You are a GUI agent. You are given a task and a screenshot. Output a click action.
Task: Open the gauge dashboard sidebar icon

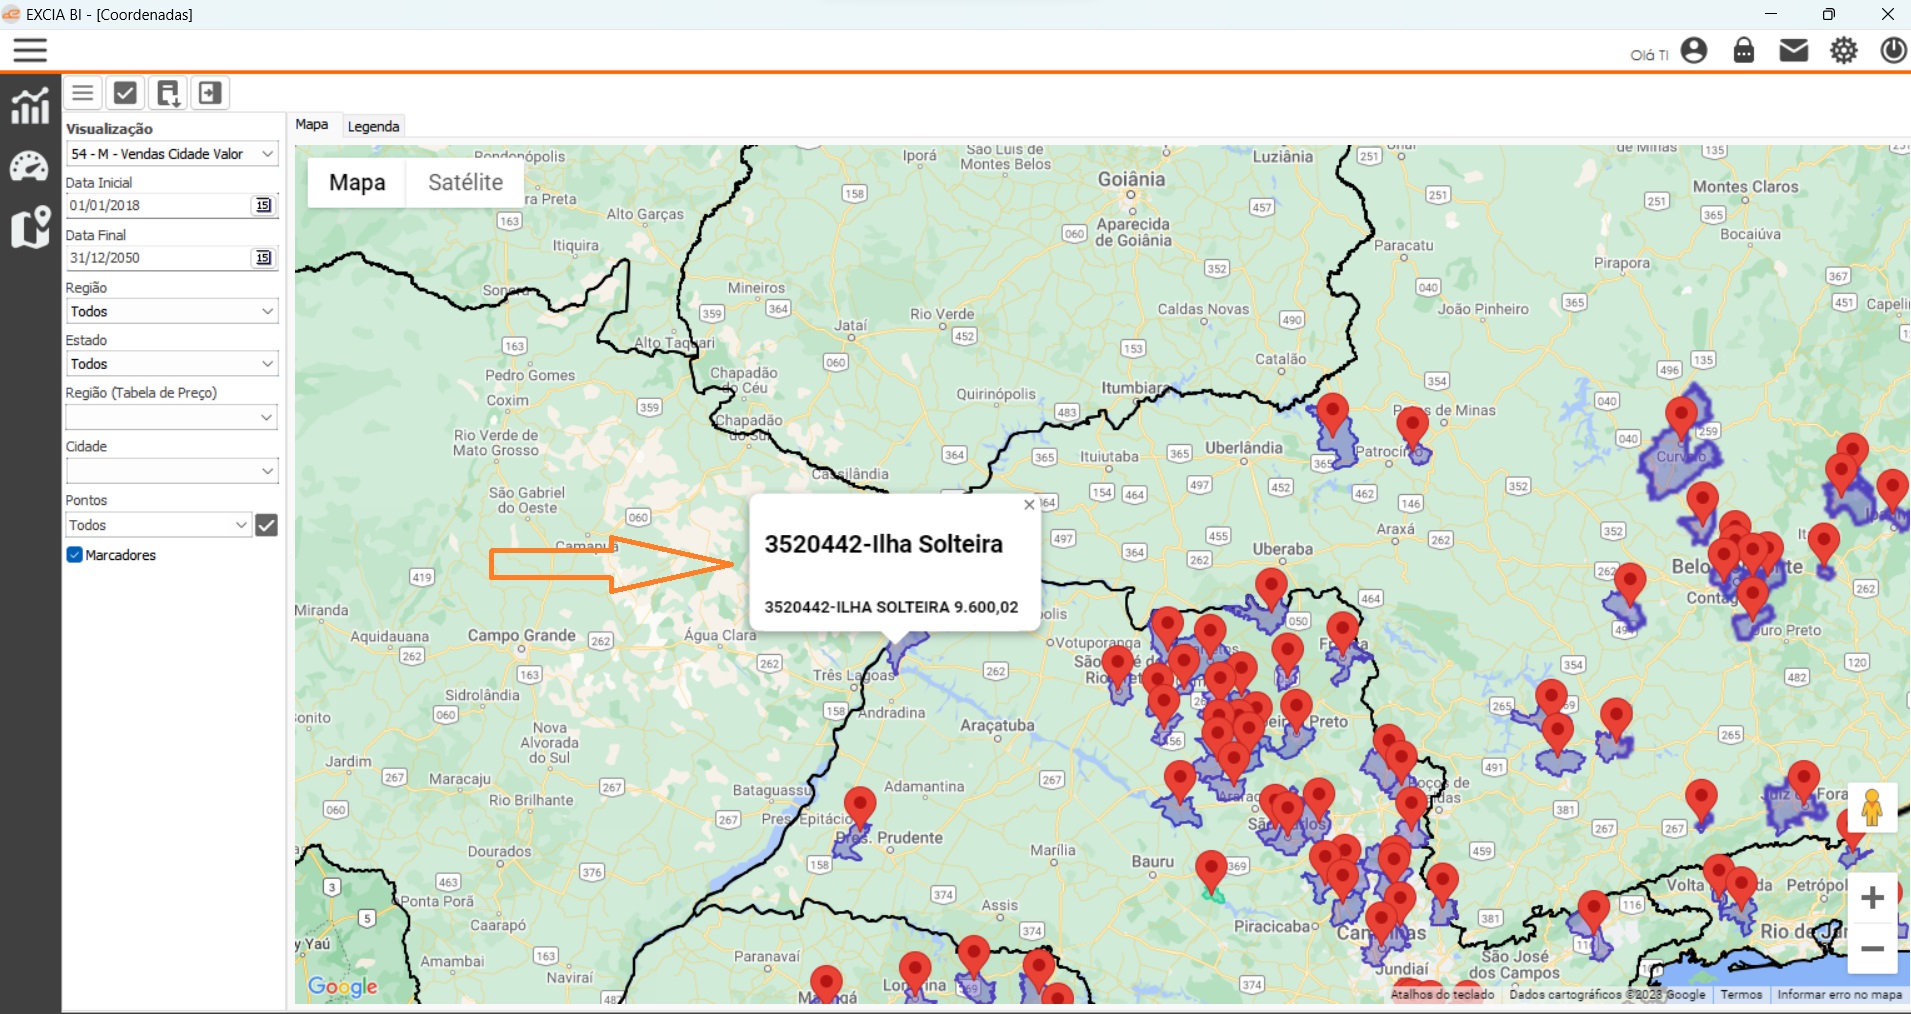pos(30,167)
